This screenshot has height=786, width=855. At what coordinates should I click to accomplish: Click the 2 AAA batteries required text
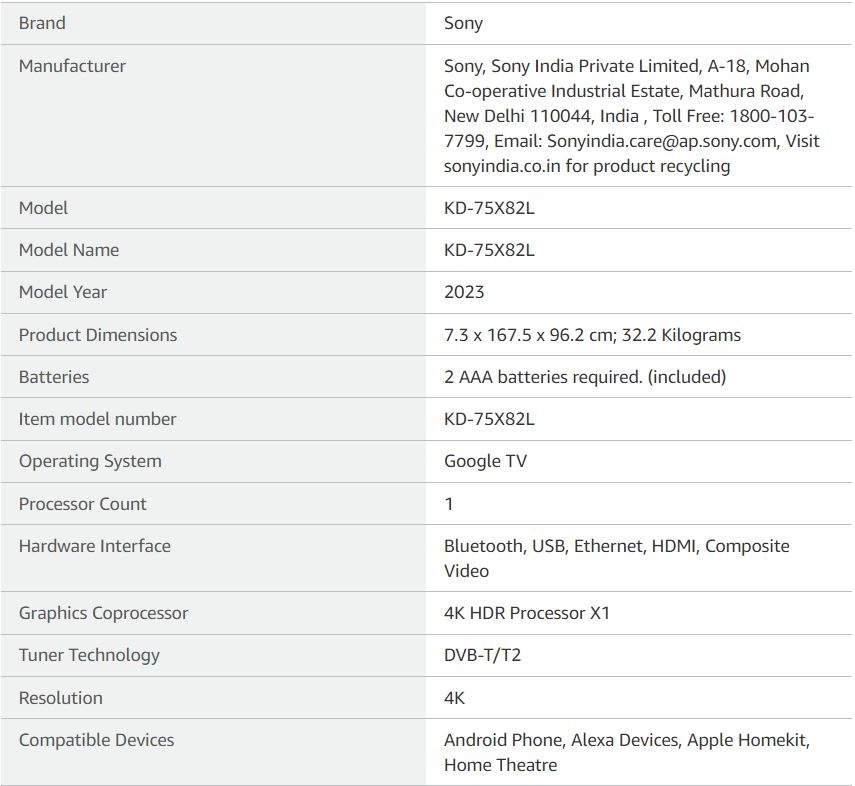(585, 377)
